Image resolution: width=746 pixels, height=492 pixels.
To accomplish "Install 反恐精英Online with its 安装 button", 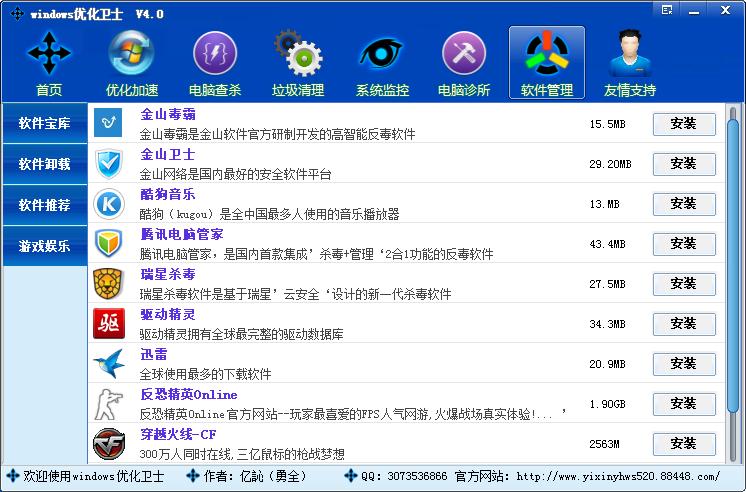I will [x=684, y=403].
